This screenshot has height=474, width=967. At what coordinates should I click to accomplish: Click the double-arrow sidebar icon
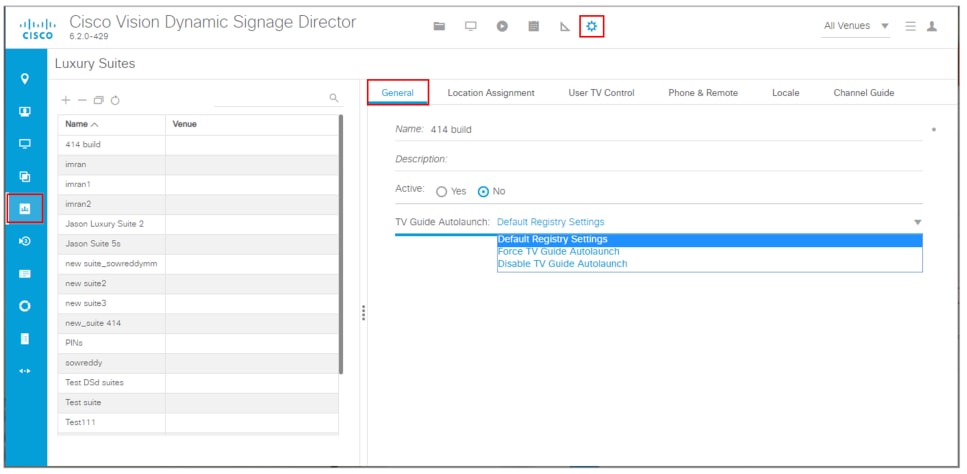(25, 371)
